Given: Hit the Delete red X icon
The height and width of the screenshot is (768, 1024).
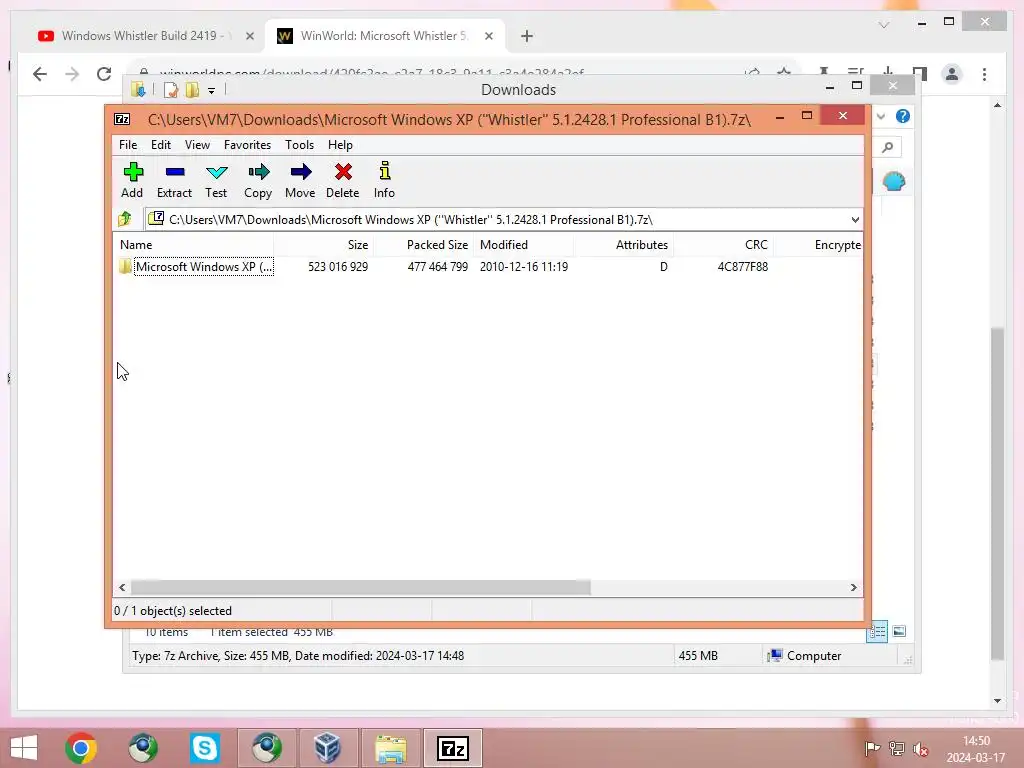Looking at the screenshot, I should click(x=343, y=180).
